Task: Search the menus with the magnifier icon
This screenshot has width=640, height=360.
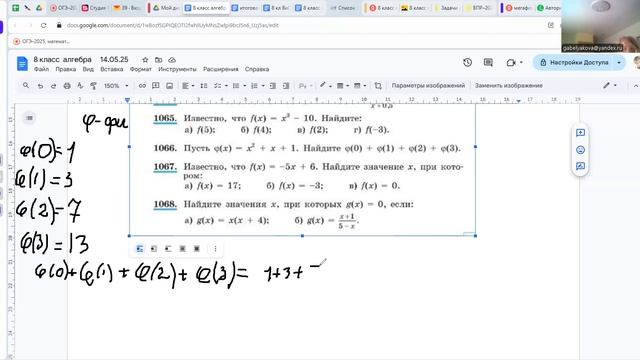Action: coord(26,86)
